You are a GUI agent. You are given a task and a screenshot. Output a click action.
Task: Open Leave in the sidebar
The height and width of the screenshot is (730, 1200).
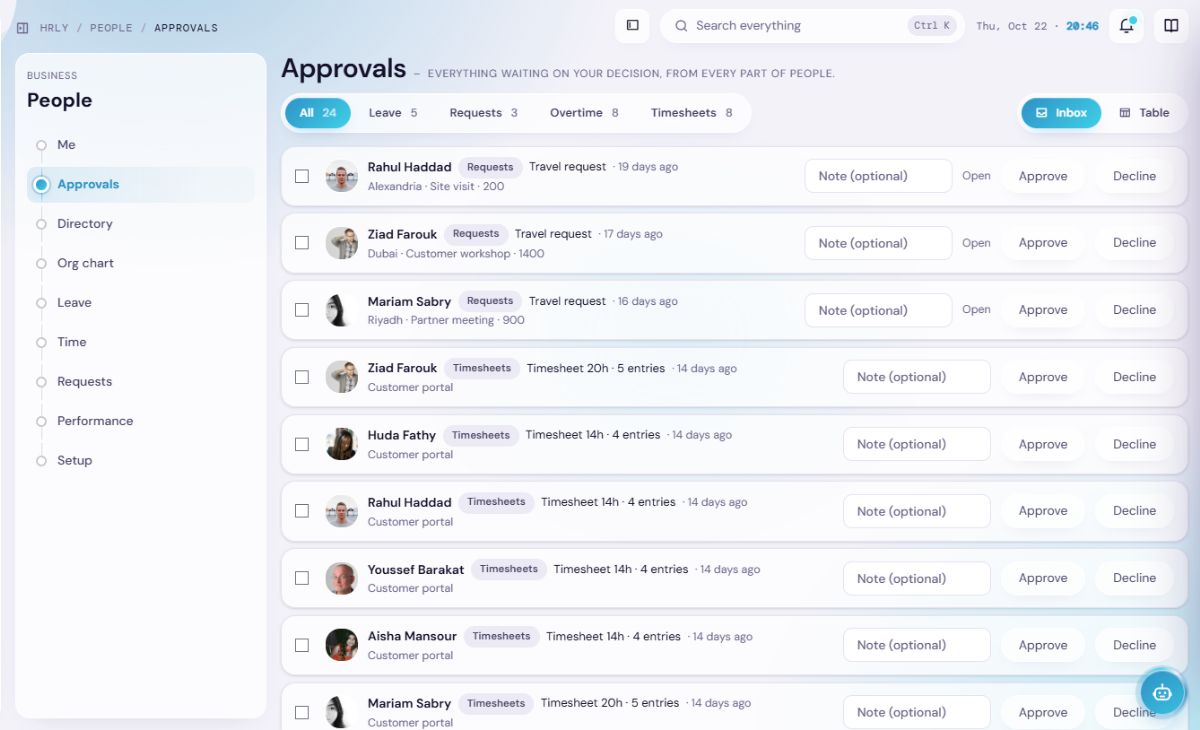click(141, 303)
